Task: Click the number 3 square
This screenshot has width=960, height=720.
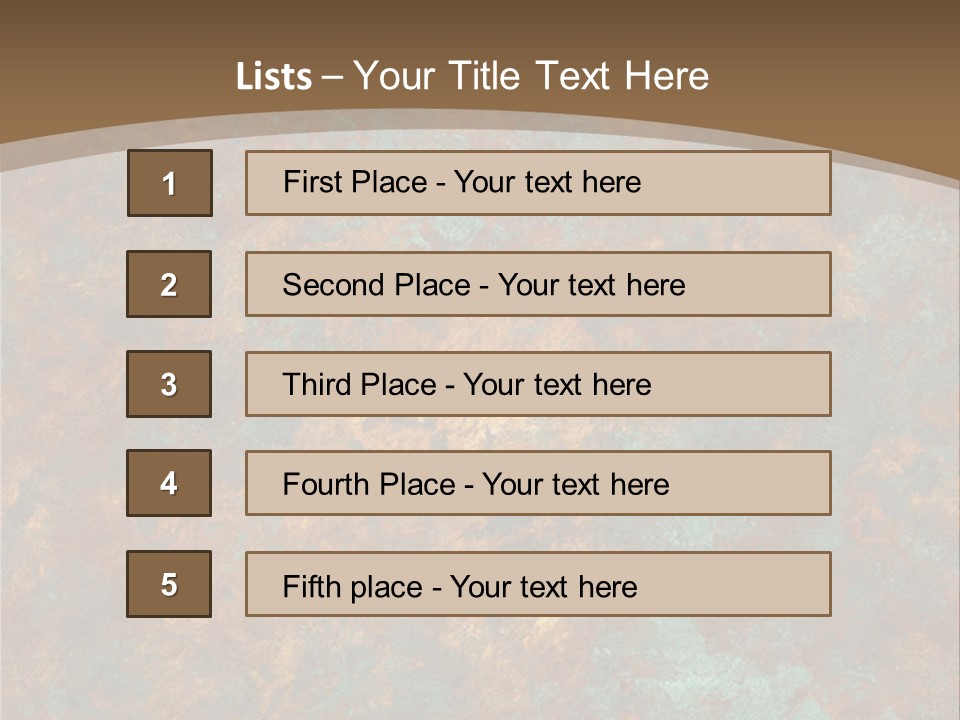Action: pyautogui.click(x=169, y=384)
